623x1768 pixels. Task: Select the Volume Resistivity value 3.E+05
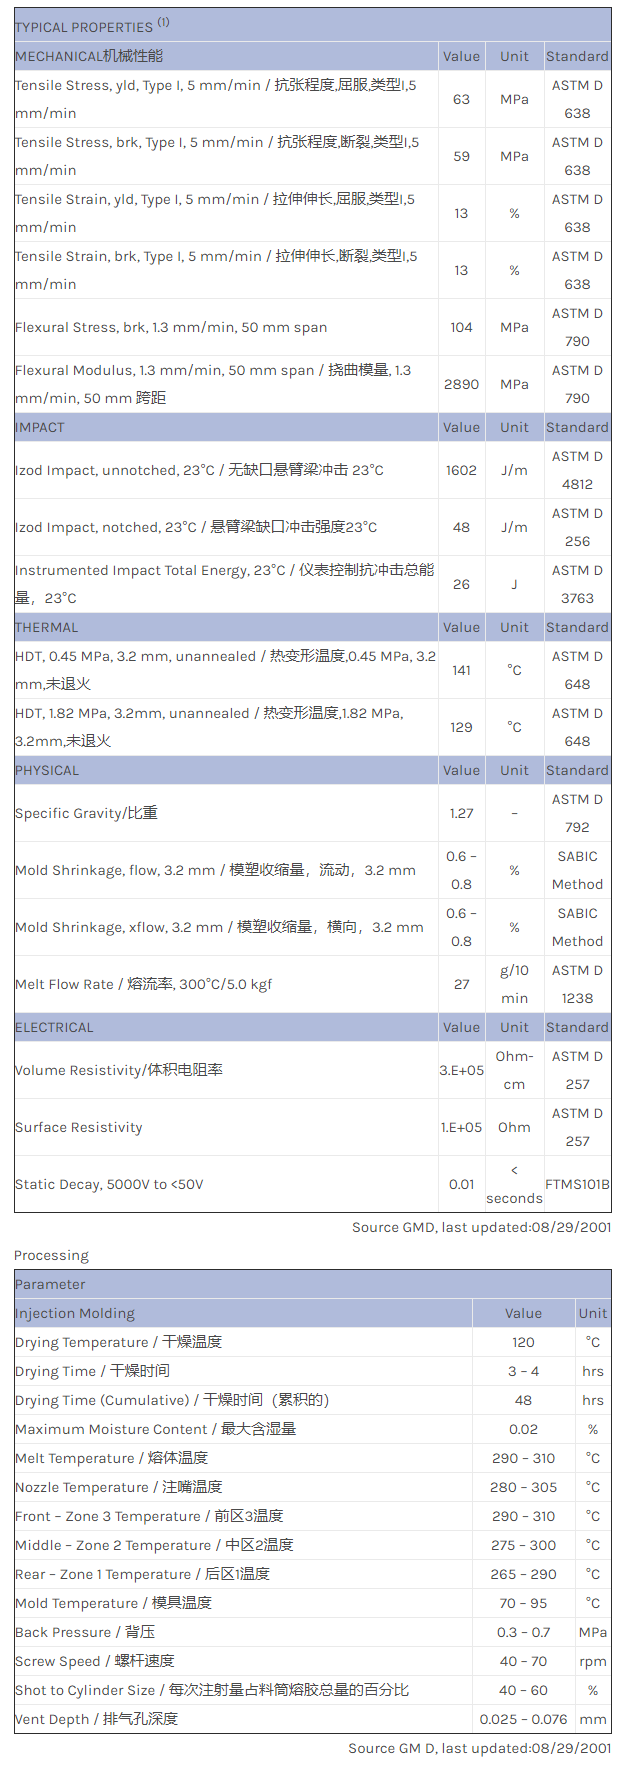tap(461, 1070)
